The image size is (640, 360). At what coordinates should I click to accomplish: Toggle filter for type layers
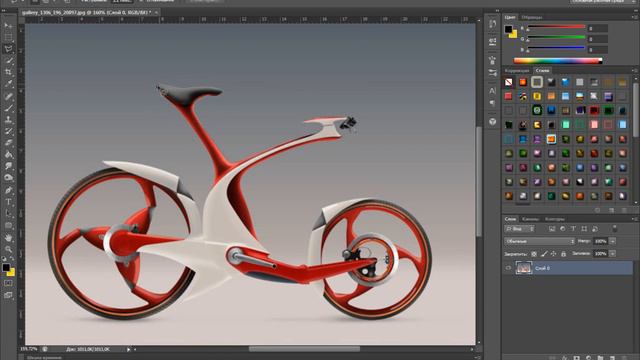[x=573, y=229]
